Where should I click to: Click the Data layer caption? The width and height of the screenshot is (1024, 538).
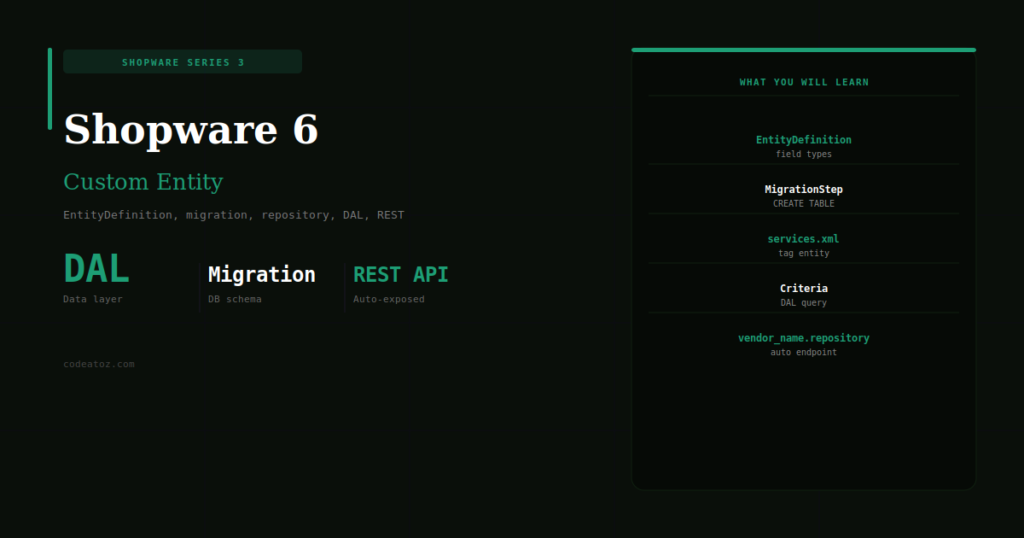[93, 299]
